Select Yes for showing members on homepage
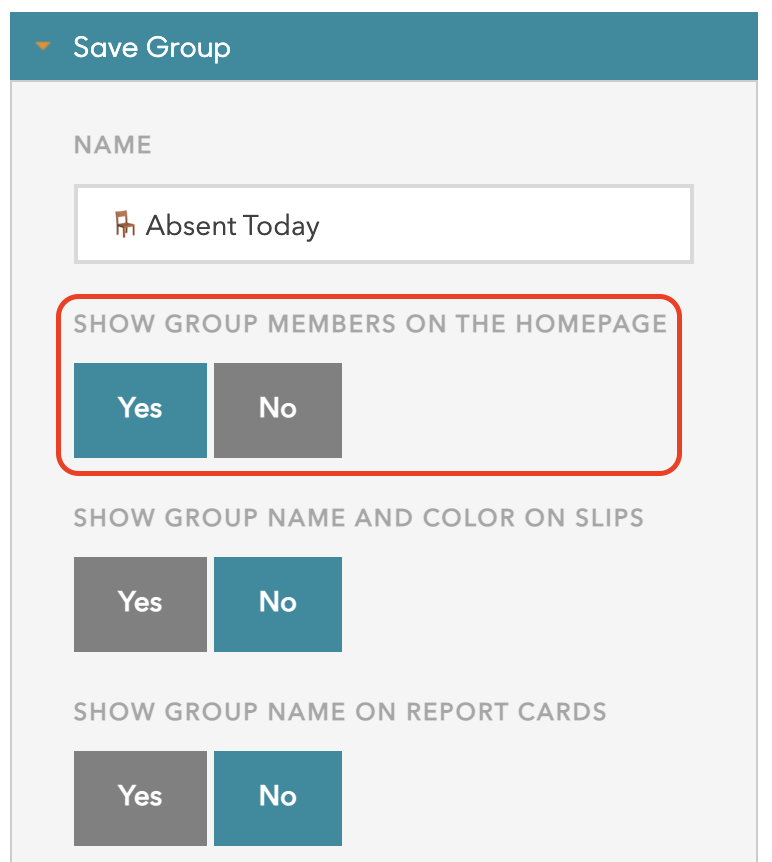The width and height of the screenshot is (772, 862). [x=140, y=409]
